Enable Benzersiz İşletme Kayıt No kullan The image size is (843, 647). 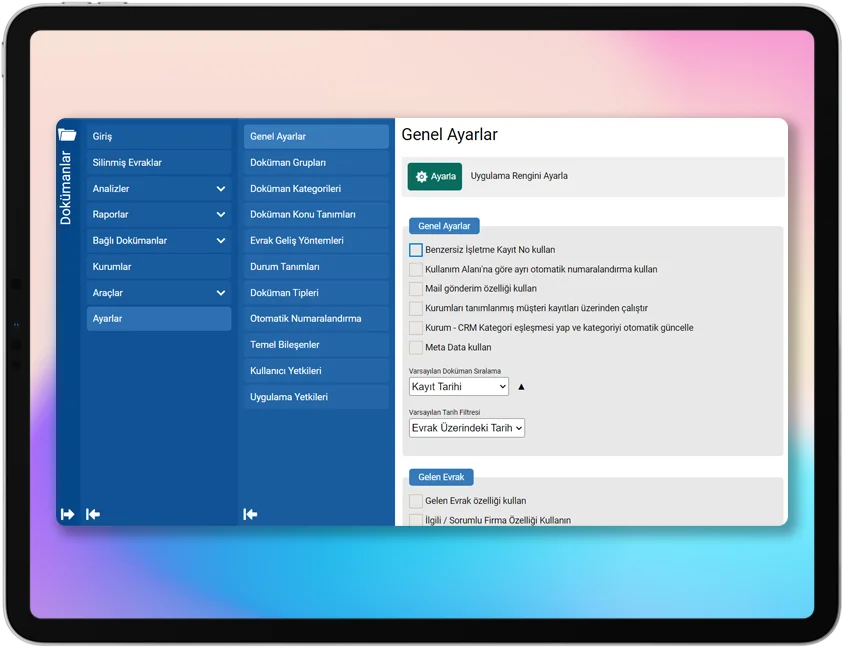coord(416,250)
